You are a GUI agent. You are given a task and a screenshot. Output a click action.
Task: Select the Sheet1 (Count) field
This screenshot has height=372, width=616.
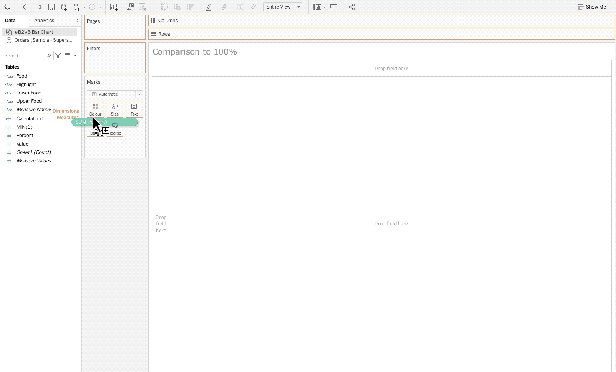click(34, 152)
